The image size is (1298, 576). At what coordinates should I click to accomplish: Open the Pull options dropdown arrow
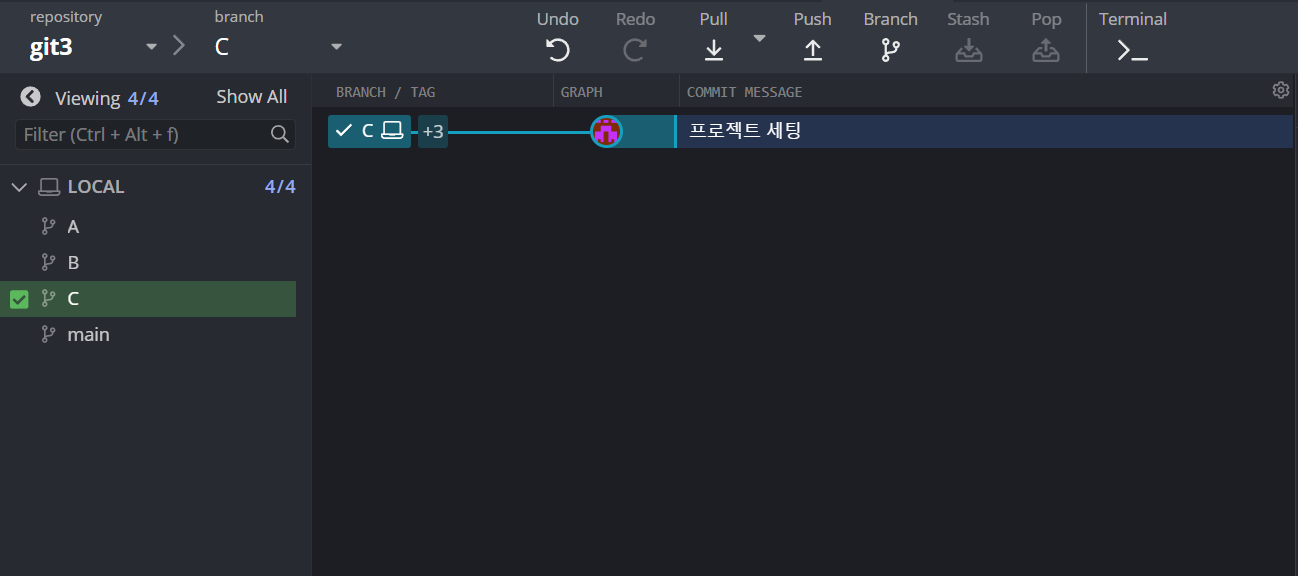pyautogui.click(x=759, y=38)
